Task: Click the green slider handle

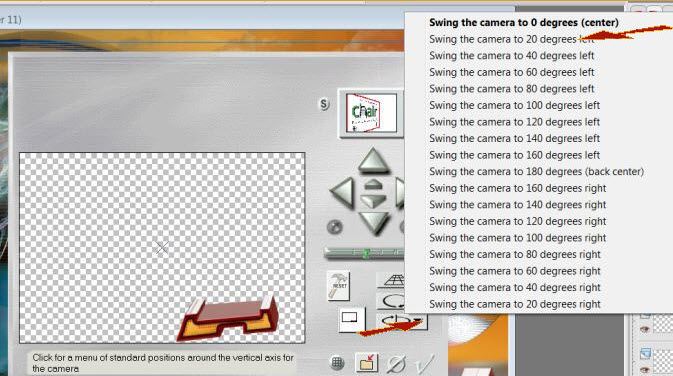Action: pos(366,253)
